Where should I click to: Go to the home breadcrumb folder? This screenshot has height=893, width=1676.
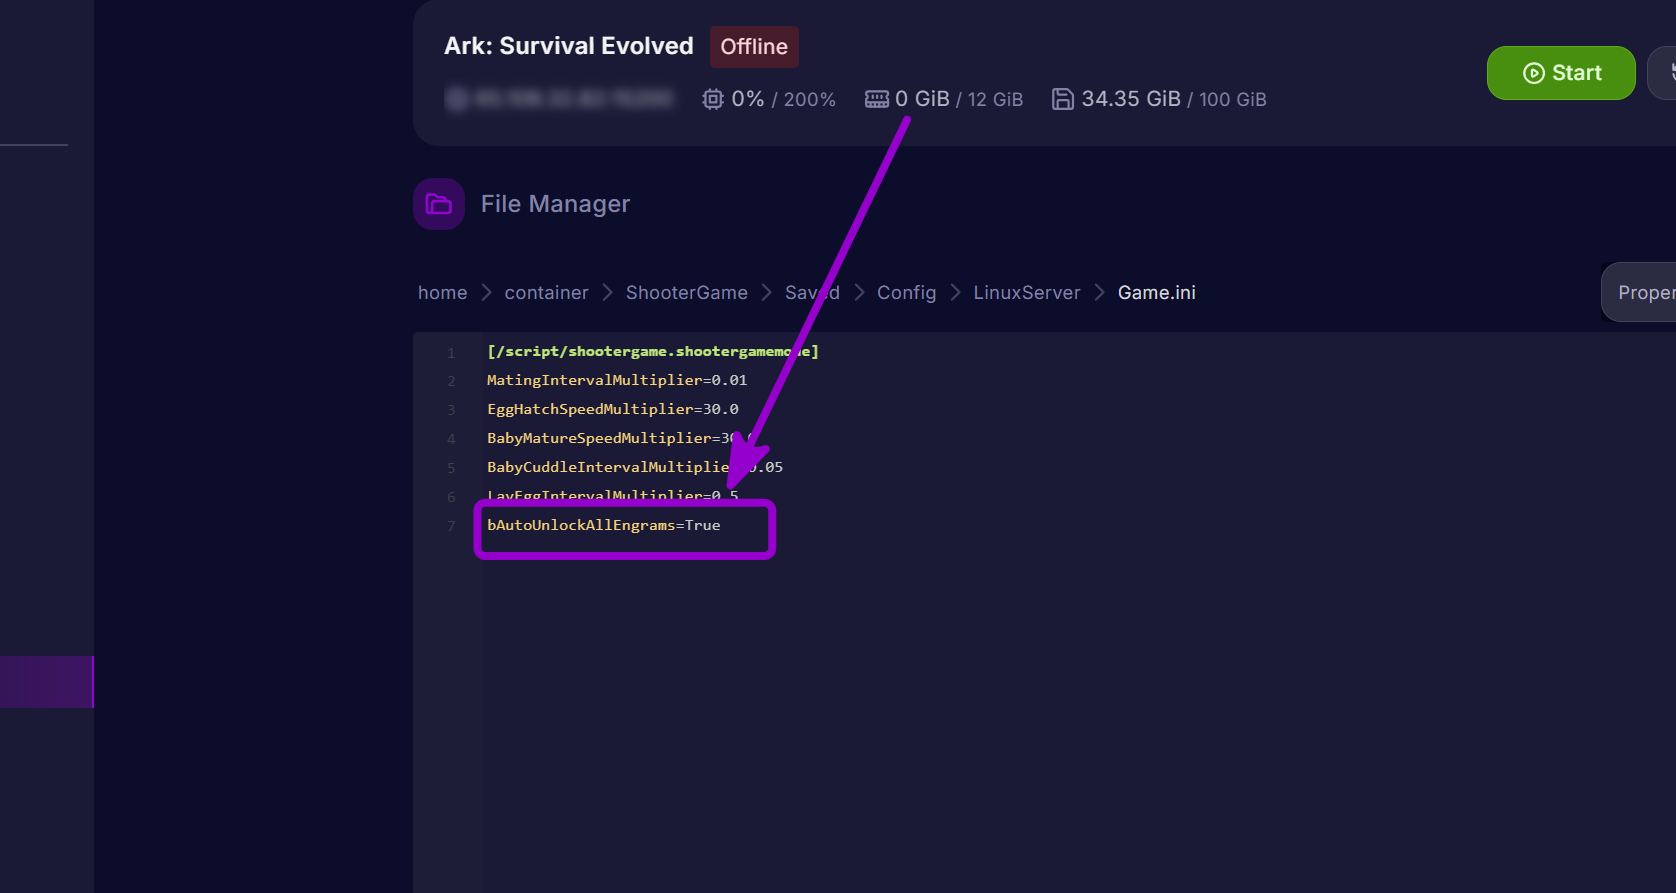tap(443, 293)
